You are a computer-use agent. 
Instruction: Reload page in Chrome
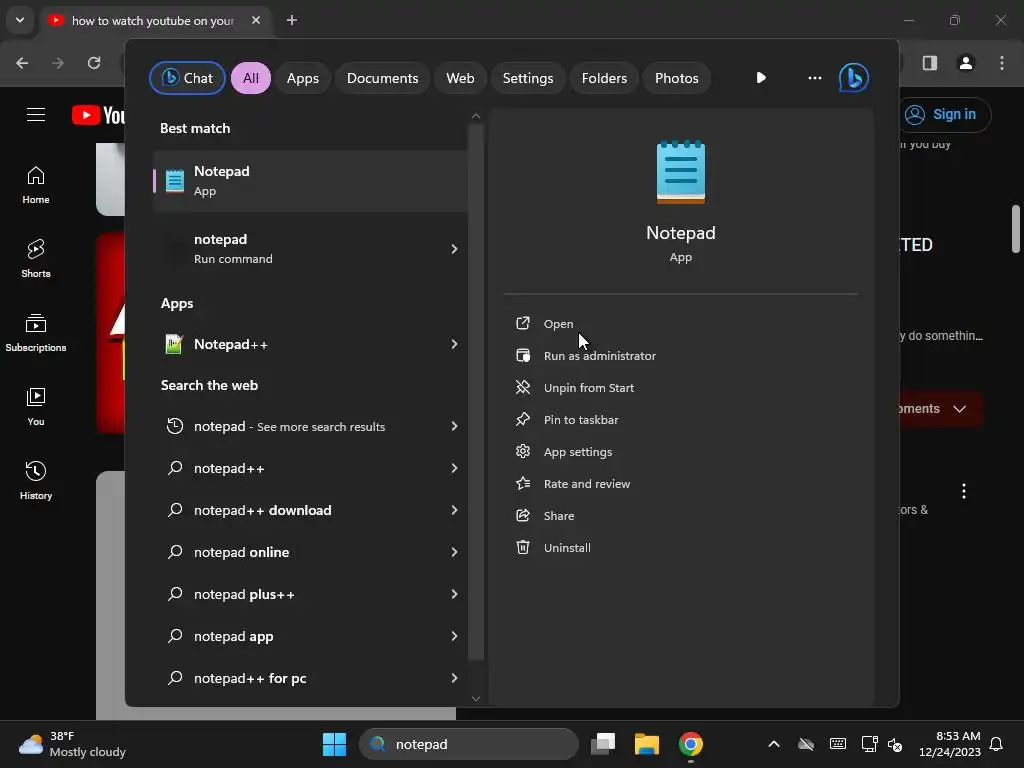pos(94,63)
